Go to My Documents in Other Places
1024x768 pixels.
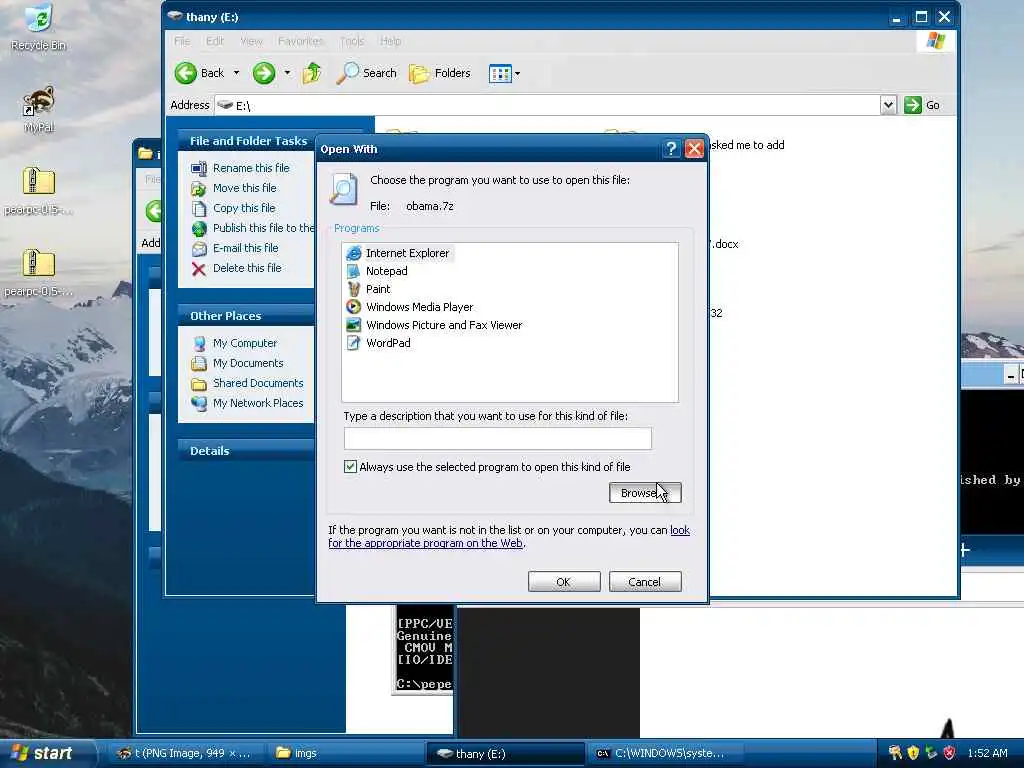pyautogui.click(x=248, y=363)
